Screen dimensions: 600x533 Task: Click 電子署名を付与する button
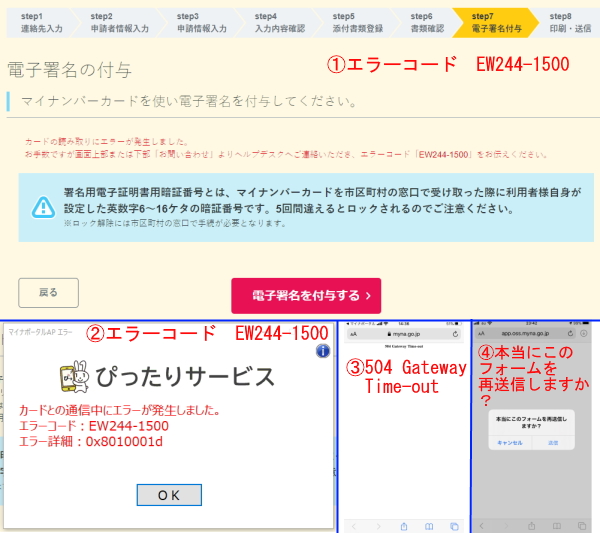[306, 296]
